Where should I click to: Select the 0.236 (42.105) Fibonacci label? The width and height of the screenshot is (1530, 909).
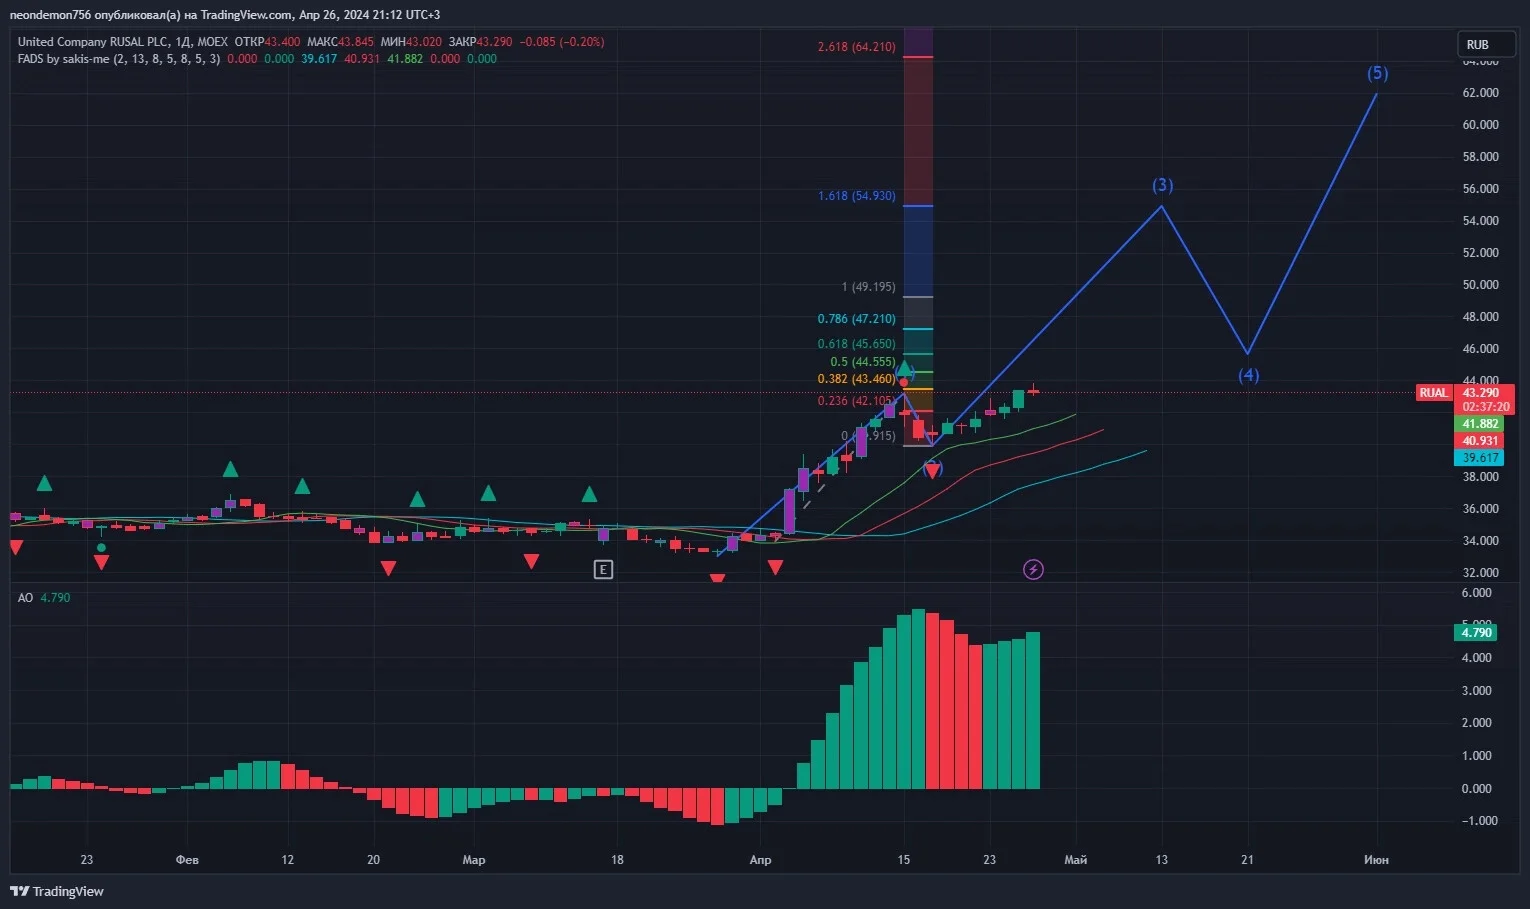856,401
